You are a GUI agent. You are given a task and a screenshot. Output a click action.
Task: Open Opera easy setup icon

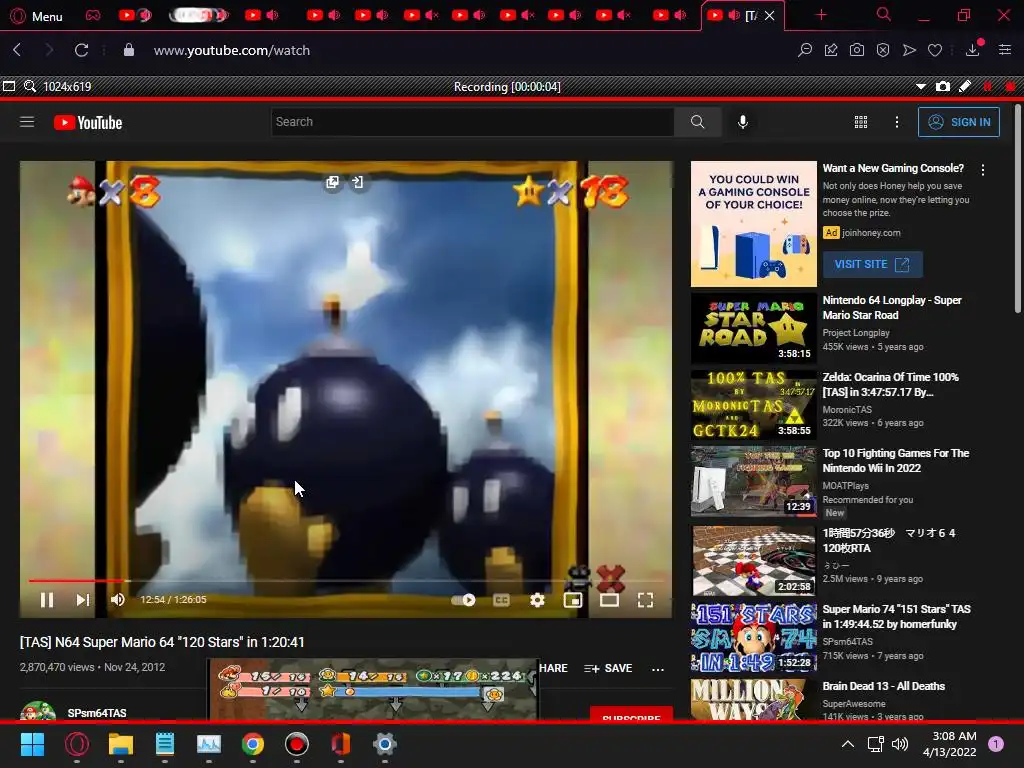click(1005, 50)
